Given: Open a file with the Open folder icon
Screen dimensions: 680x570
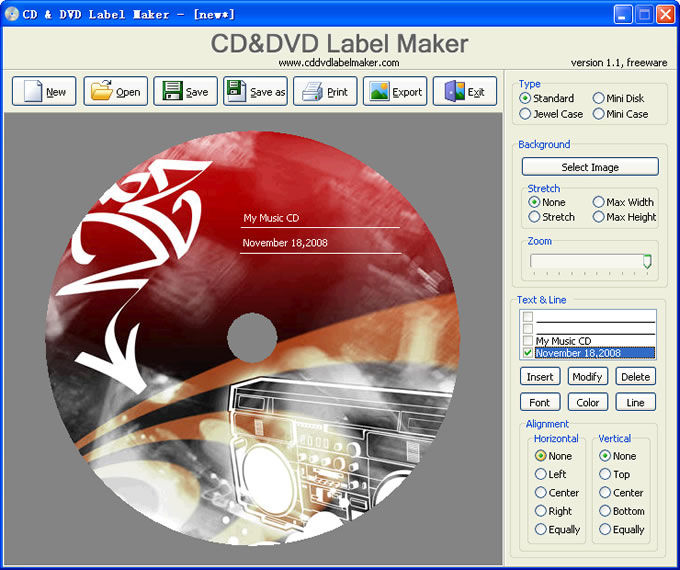Looking at the screenshot, I should click(102, 92).
